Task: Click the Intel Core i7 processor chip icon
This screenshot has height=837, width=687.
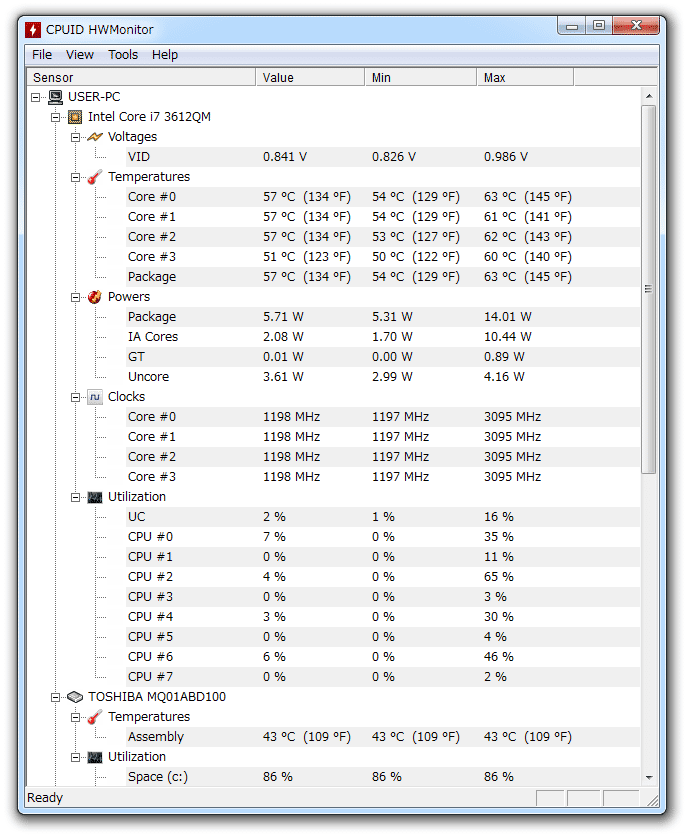Action: (75, 117)
